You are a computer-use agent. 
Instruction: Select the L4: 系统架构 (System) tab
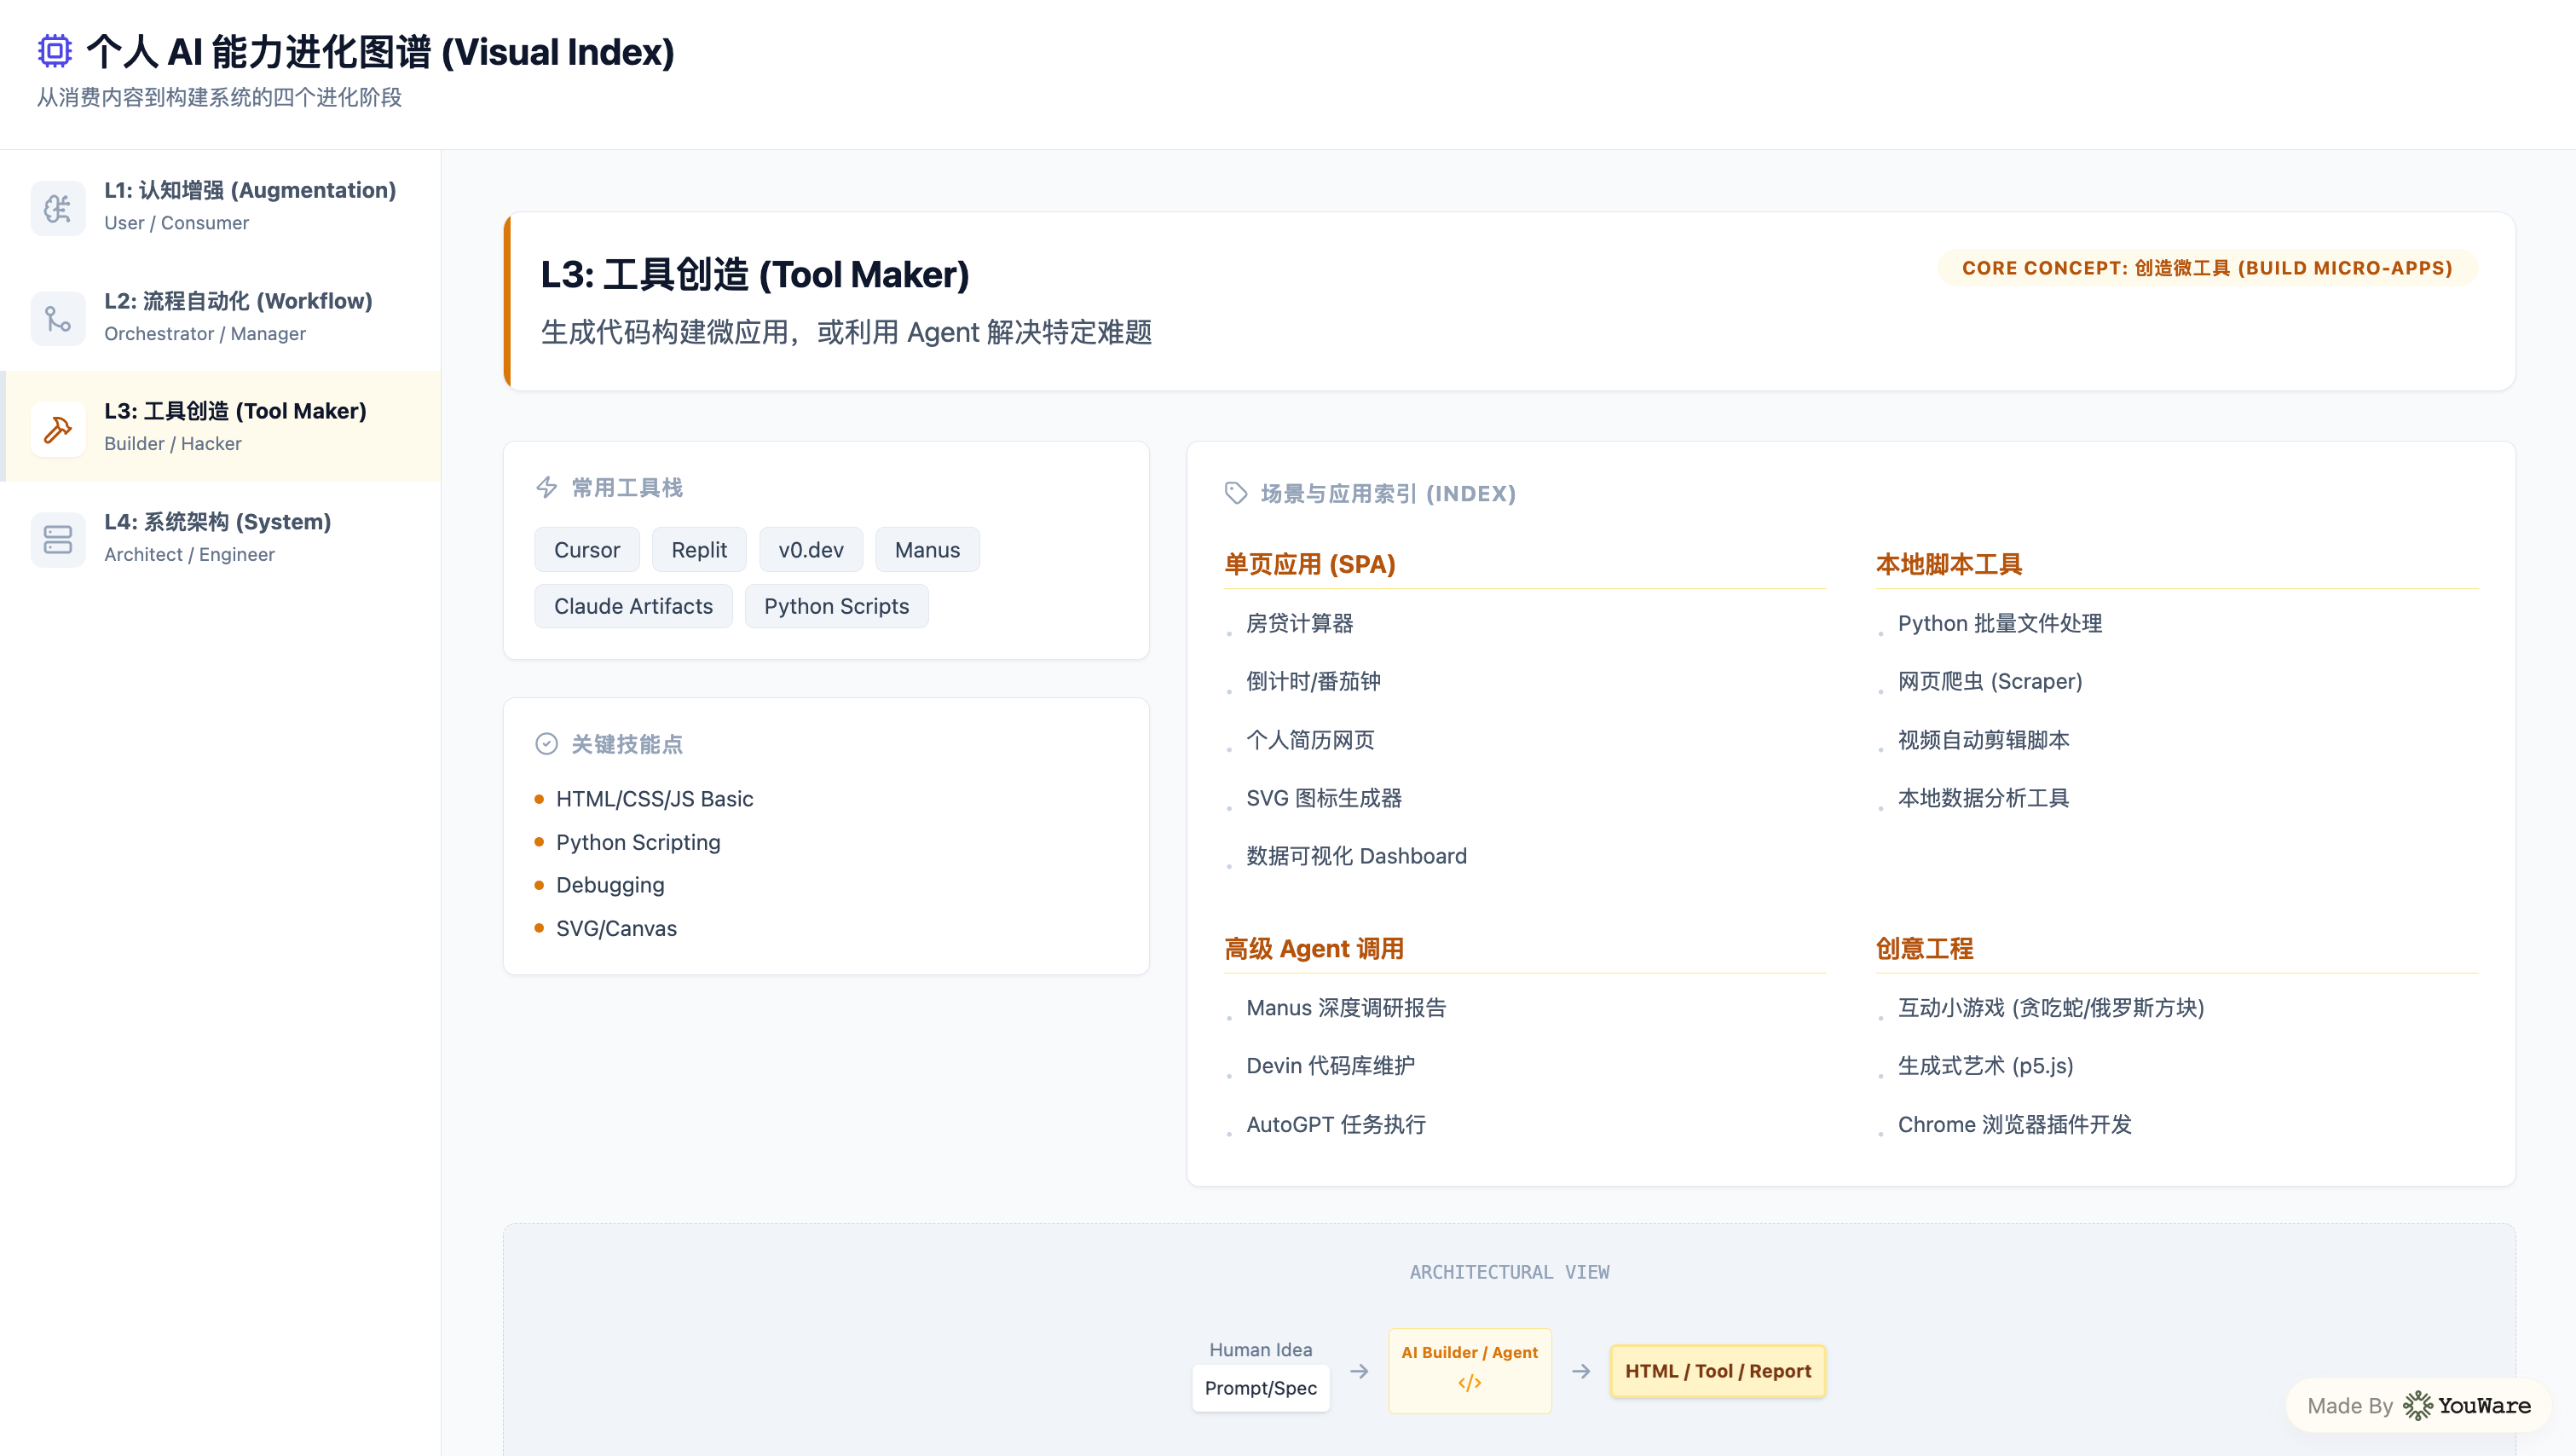220,537
